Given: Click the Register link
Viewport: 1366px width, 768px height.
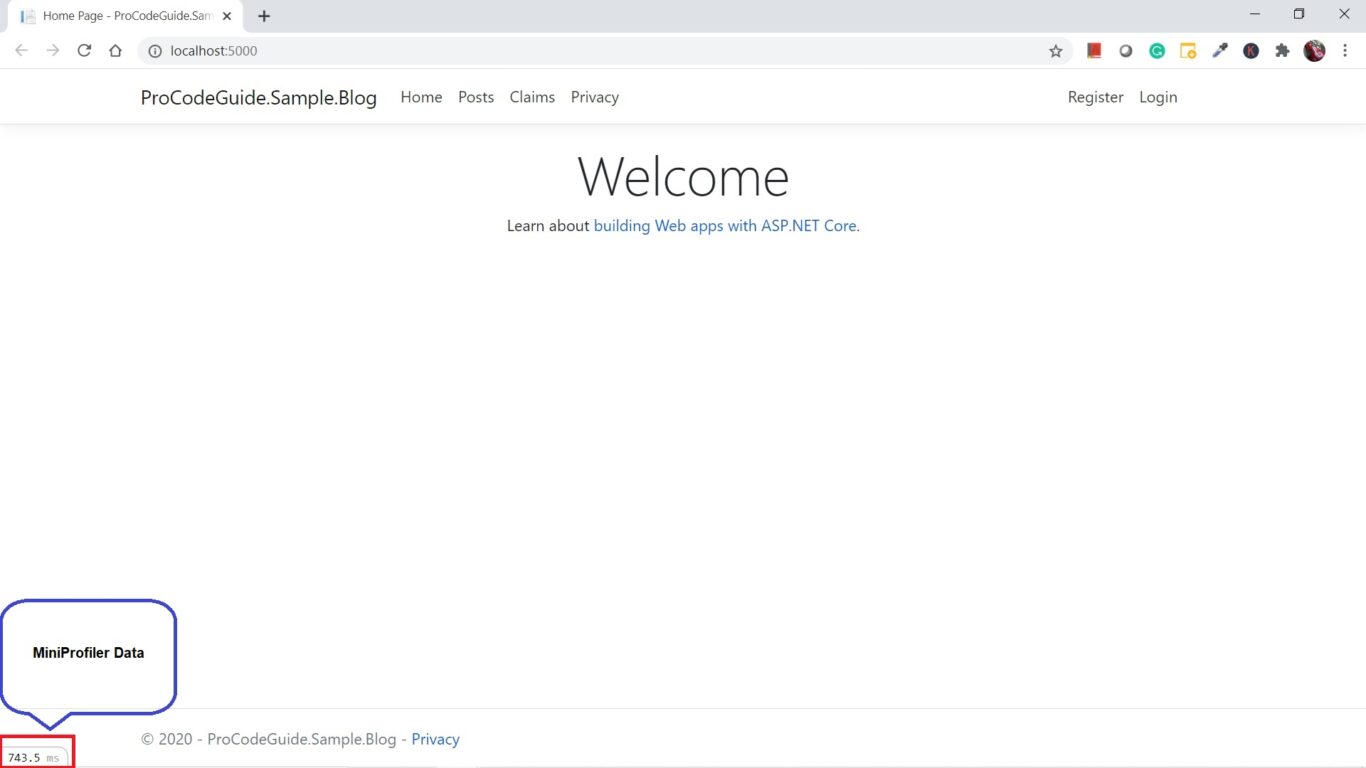Looking at the screenshot, I should point(1095,97).
